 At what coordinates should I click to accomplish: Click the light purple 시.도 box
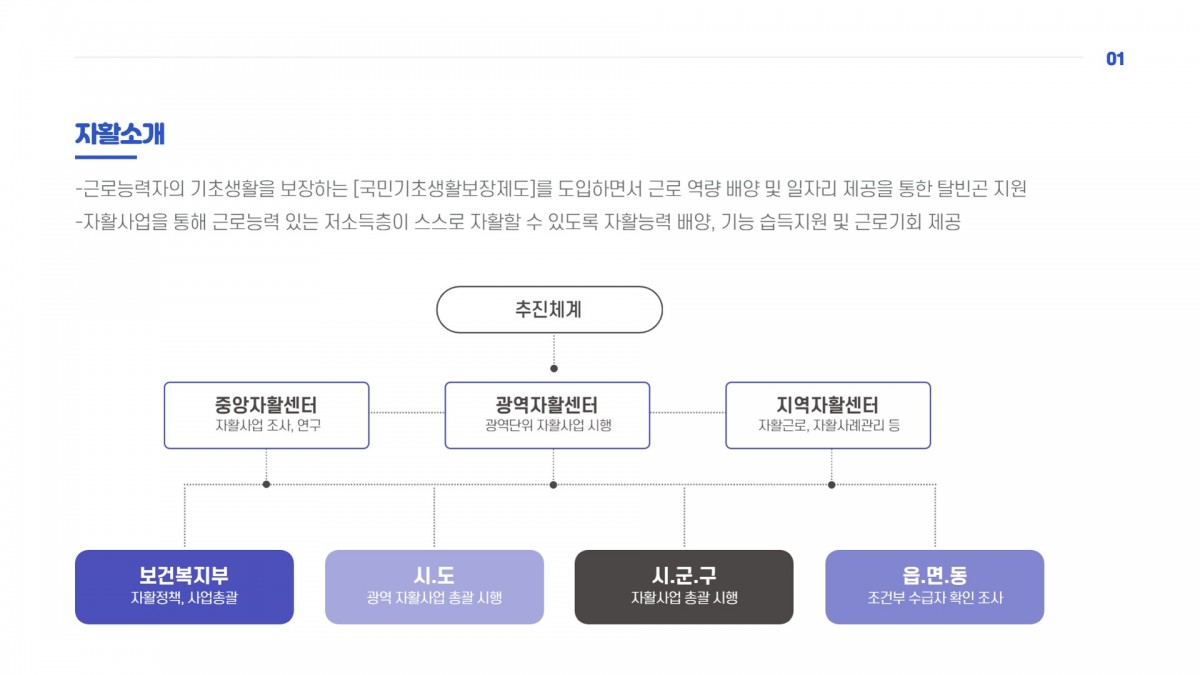click(x=434, y=587)
